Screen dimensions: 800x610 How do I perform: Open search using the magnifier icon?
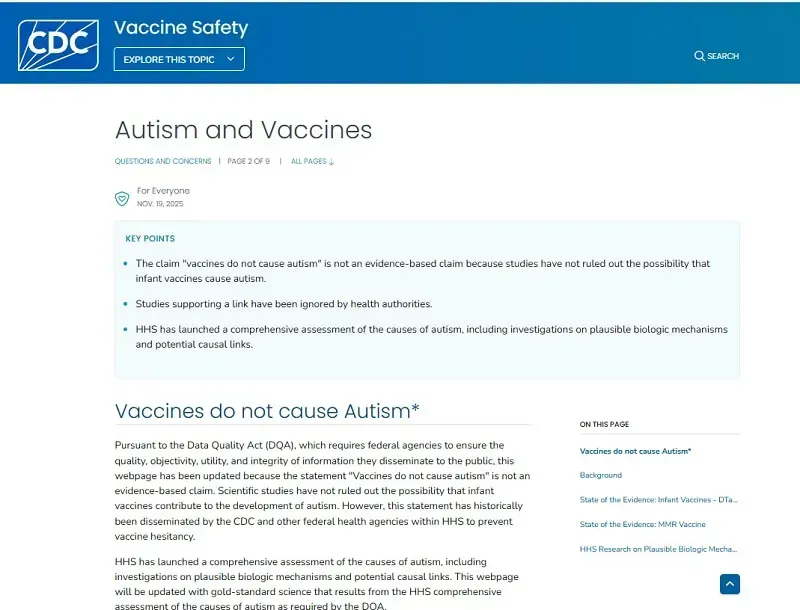pyautogui.click(x=700, y=56)
